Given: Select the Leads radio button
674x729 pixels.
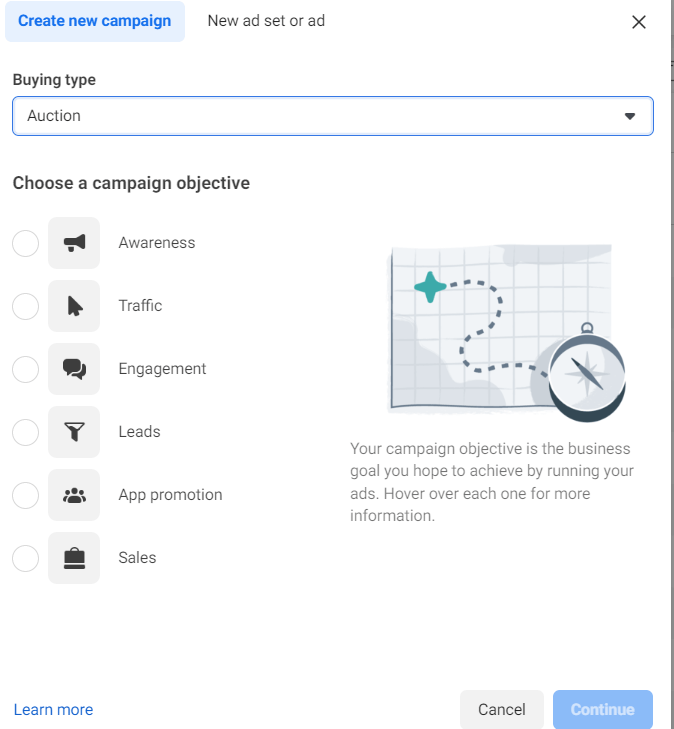Looking at the screenshot, I should coord(25,432).
